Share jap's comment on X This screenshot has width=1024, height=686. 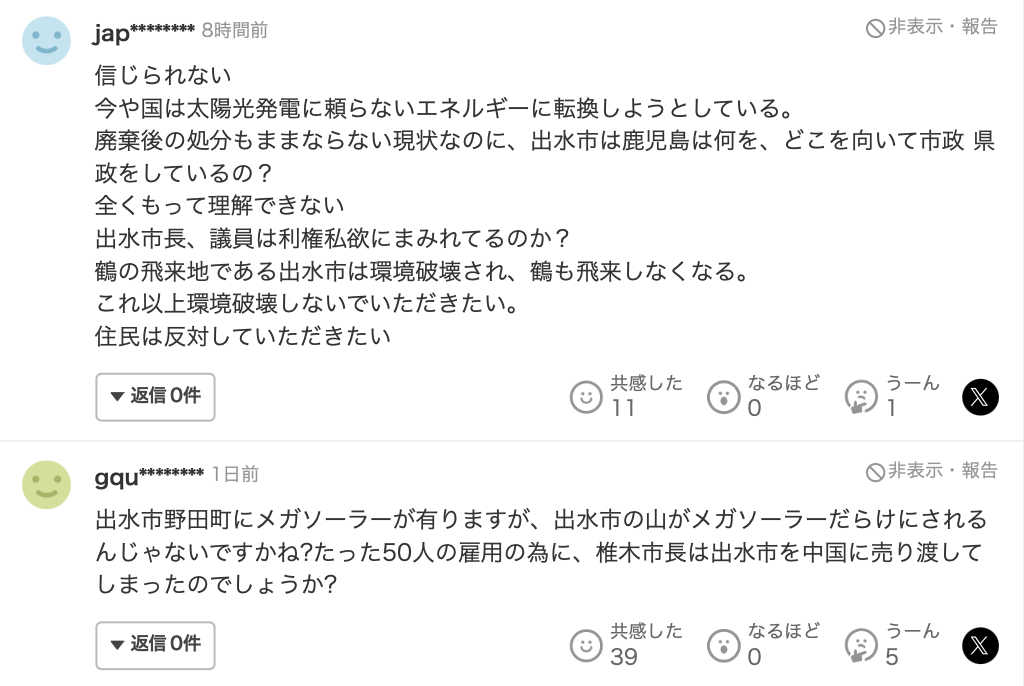(980, 397)
